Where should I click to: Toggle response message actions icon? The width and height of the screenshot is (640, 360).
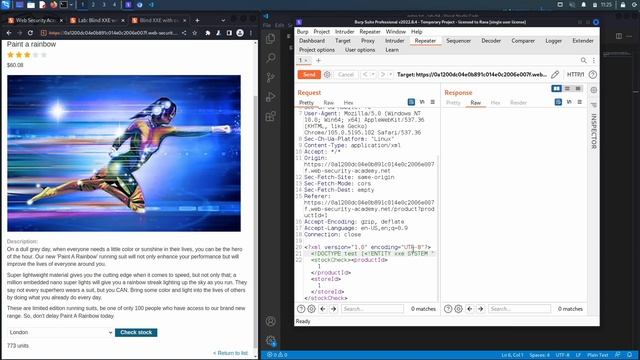coord(558,102)
